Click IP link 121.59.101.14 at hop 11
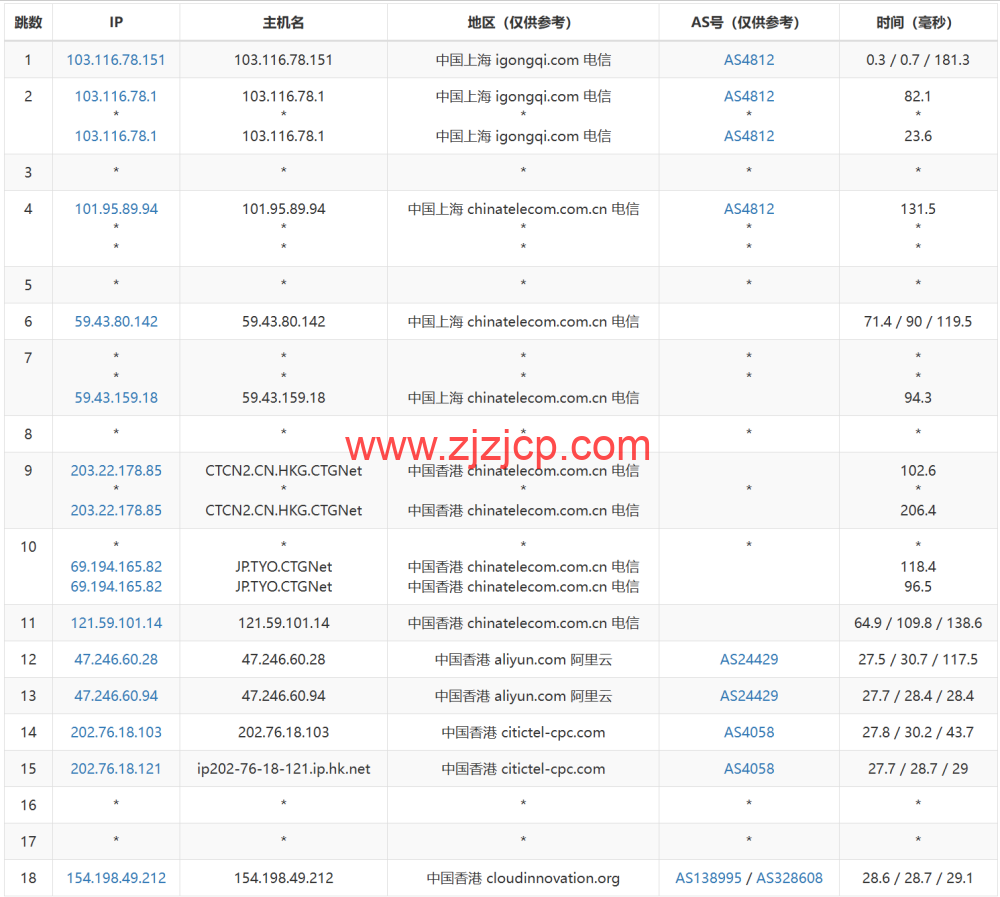Viewport: 1000px width, 897px height. [x=115, y=622]
